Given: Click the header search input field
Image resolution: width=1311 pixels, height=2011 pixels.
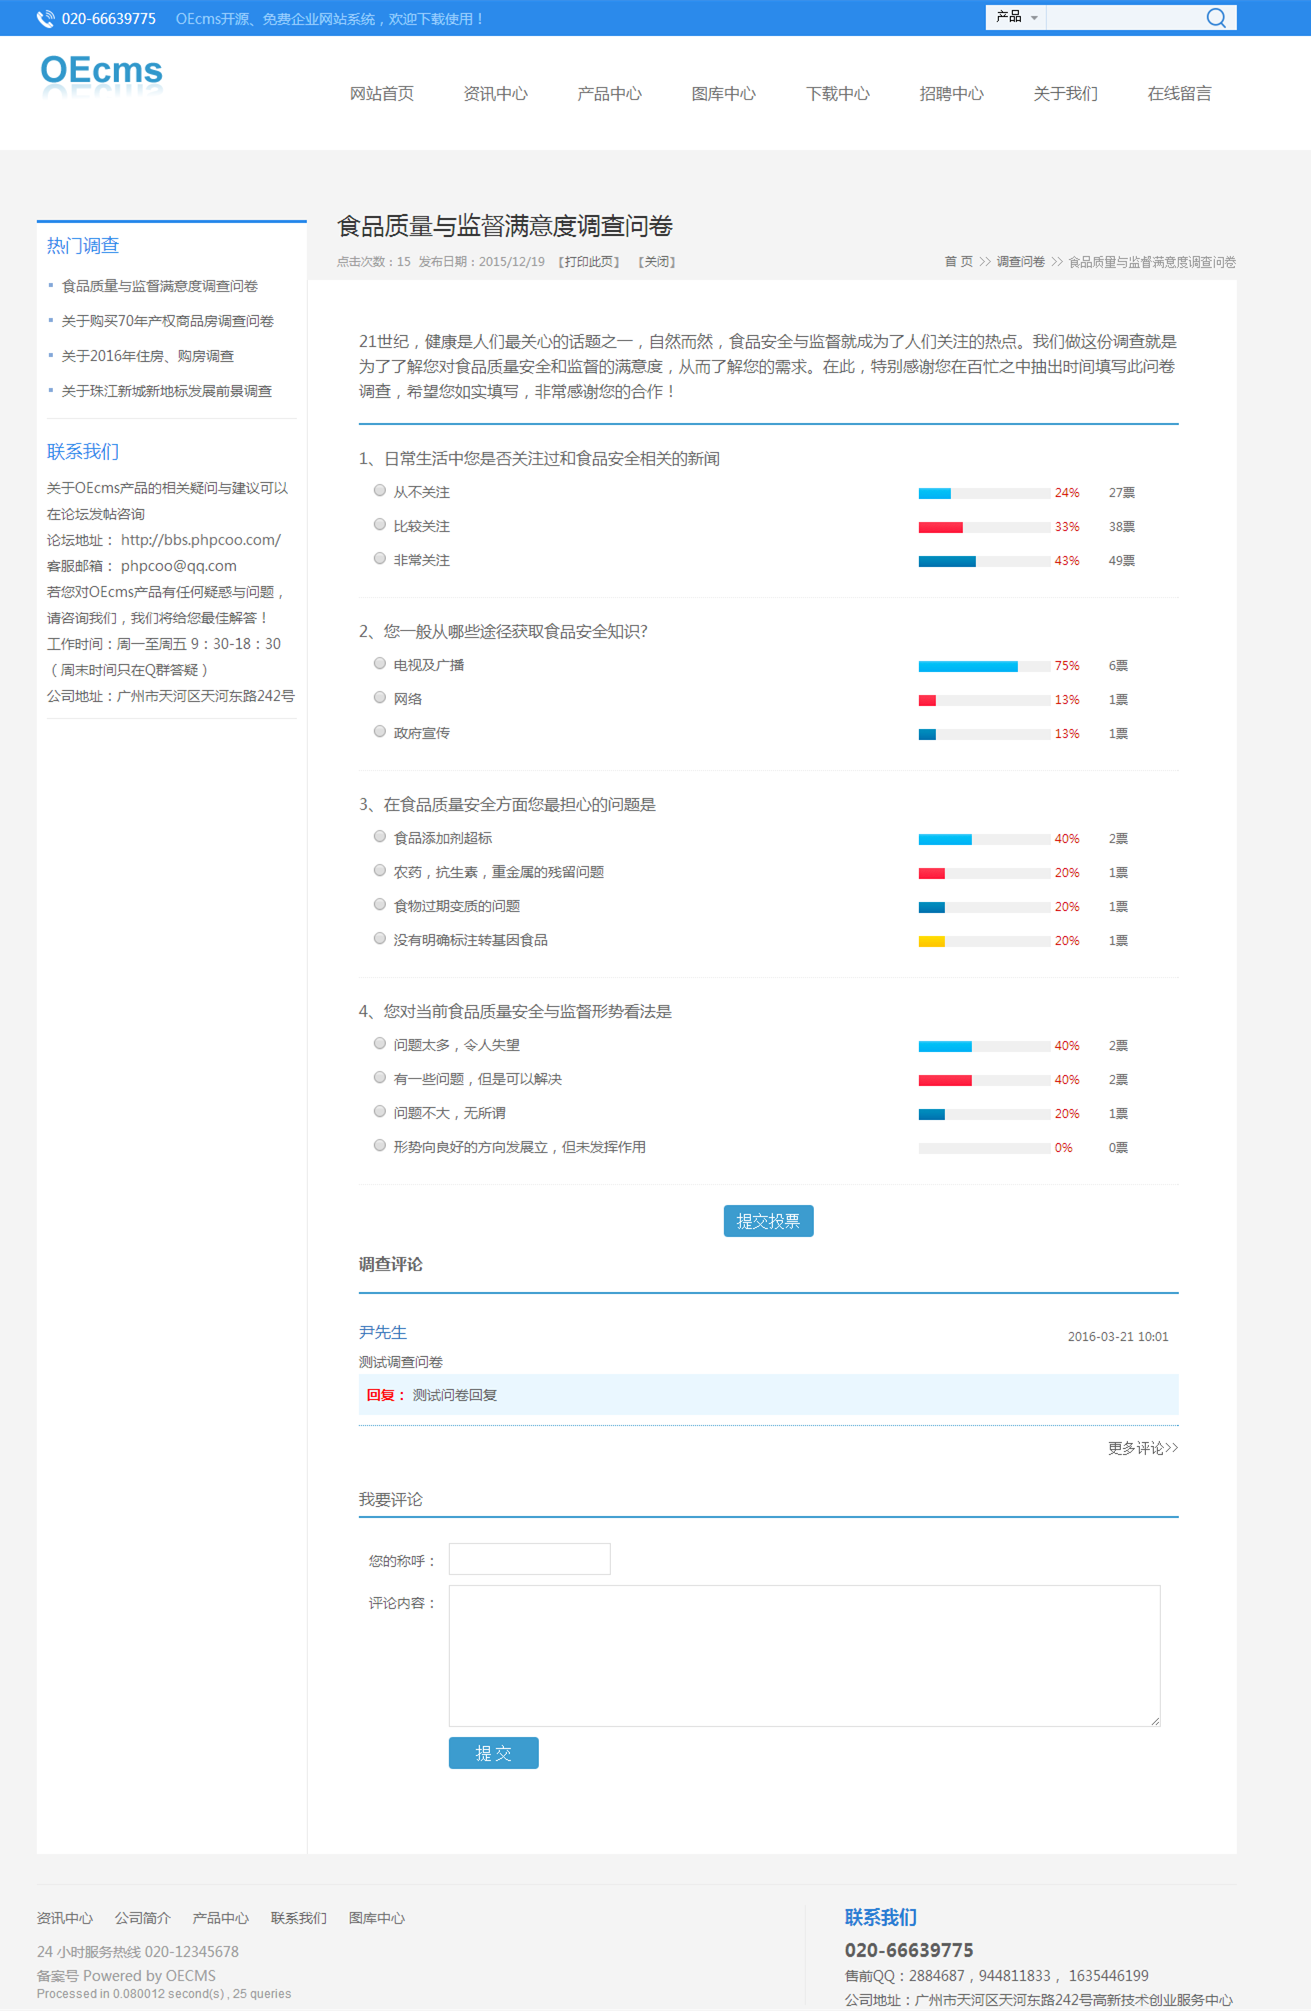Looking at the screenshot, I should [1124, 17].
